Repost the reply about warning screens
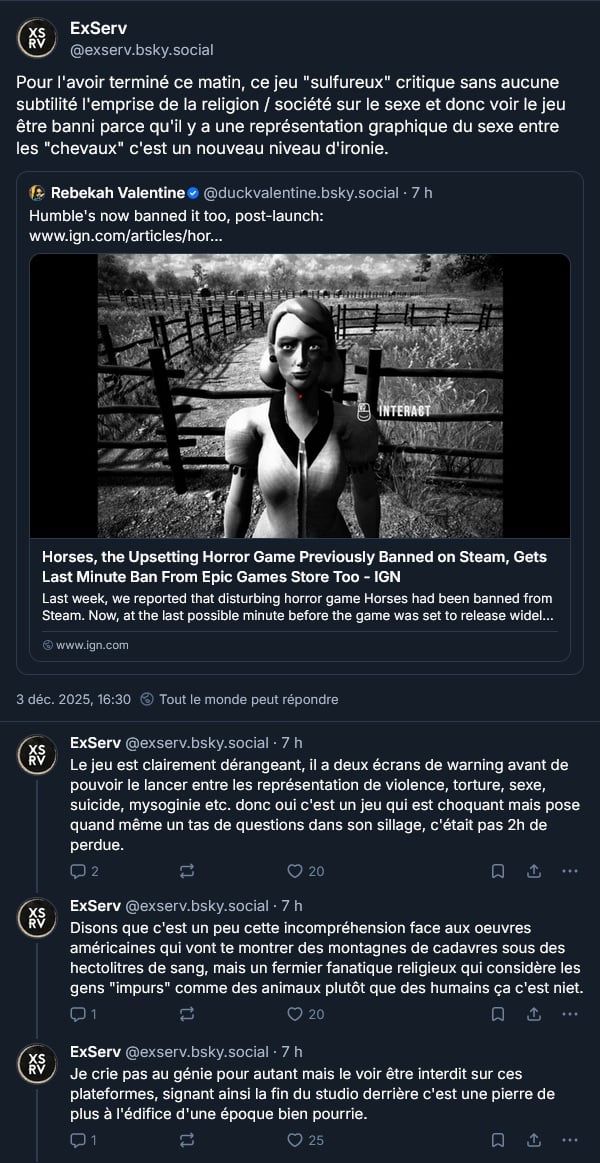The width and height of the screenshot is (600, 1163). (187, 871)
